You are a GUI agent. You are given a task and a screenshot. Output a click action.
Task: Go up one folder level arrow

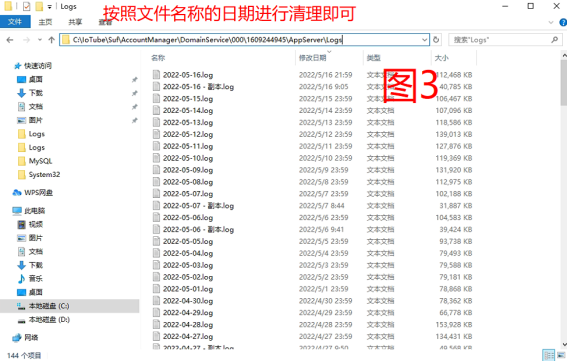point(51,40)
